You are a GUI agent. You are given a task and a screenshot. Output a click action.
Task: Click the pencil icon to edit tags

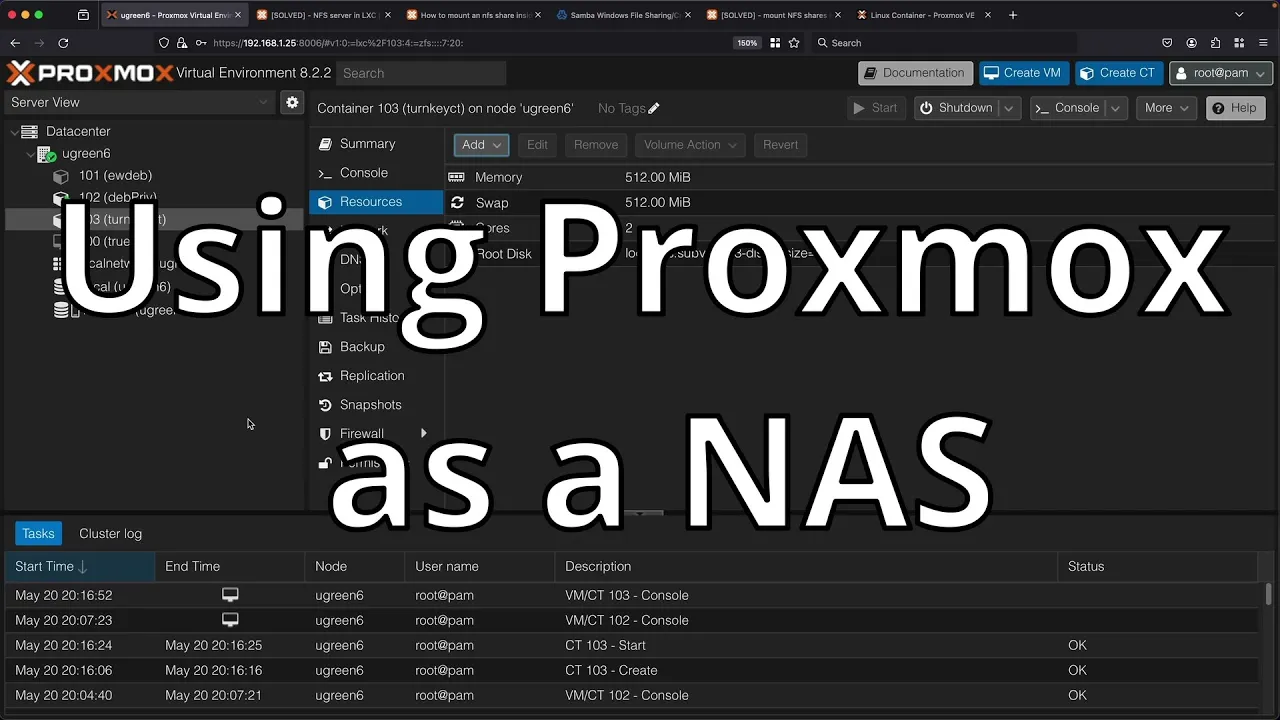click(x=654, y=108)
